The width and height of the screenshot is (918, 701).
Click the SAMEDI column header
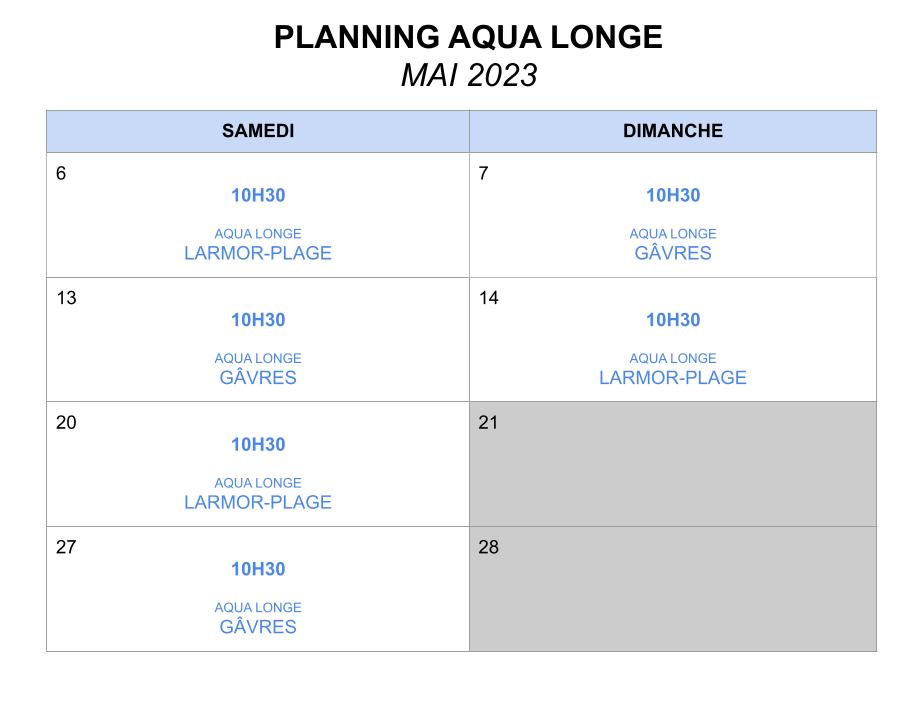pos(258,131)
